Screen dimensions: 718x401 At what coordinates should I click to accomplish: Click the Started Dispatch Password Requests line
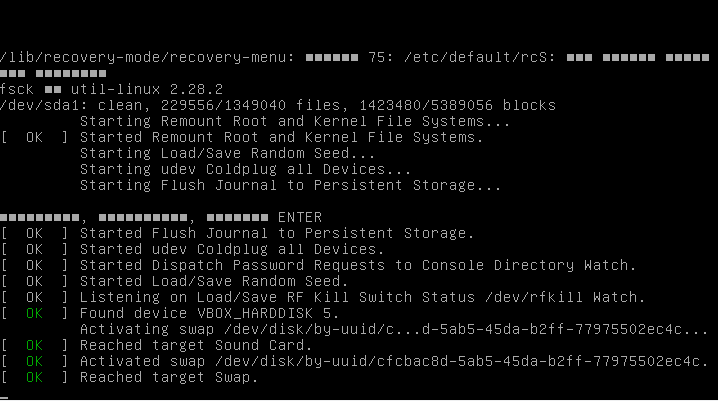358,266
